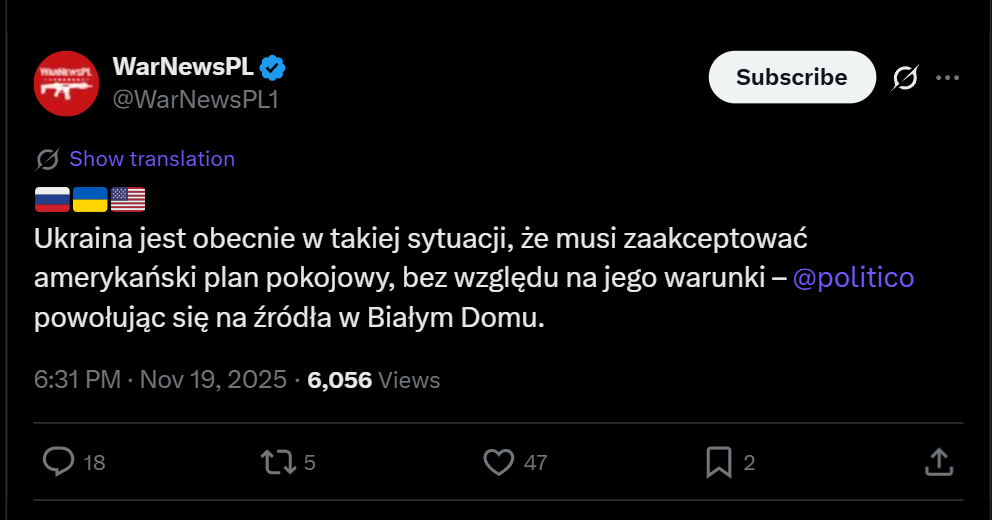The width and height of the screenshot is (992, 520).
Task: Click the Grok icon beside Subscribe
Action: pos(904,77)
